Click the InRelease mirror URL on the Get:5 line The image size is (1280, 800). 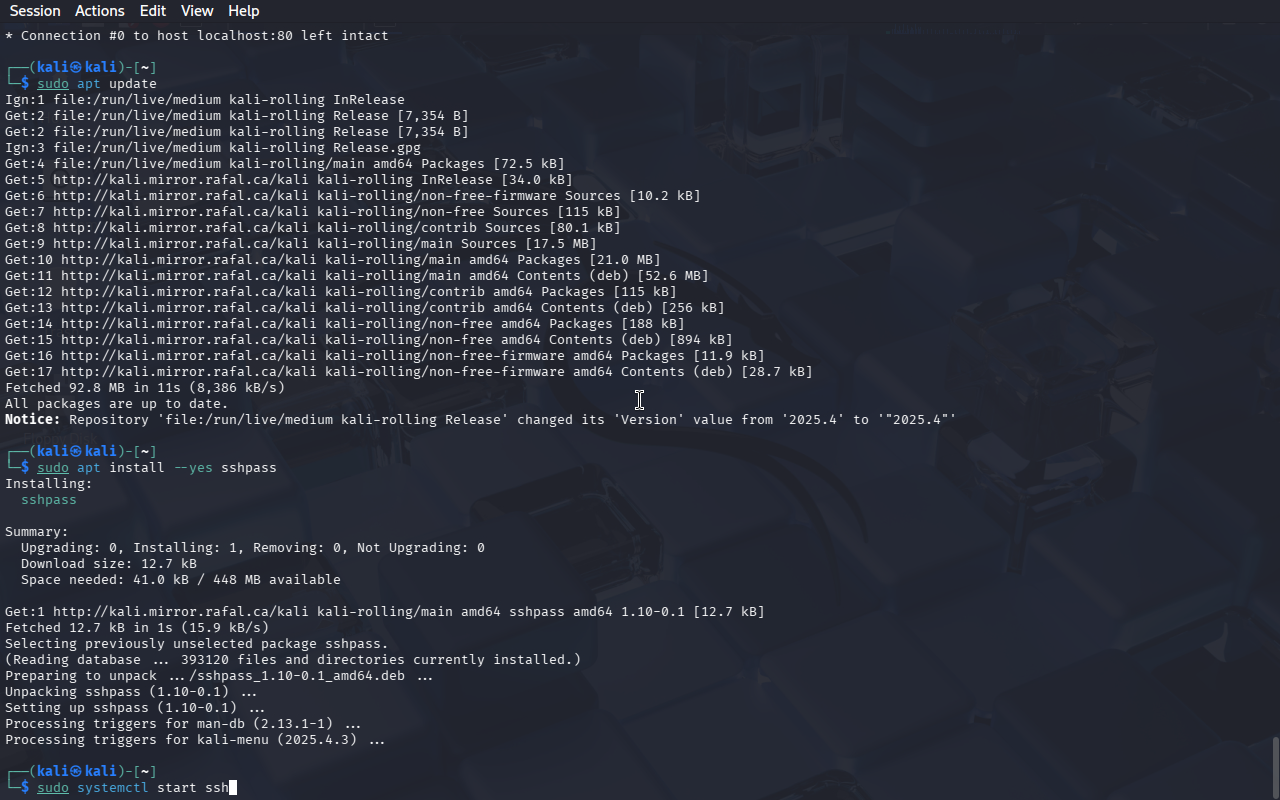[181, 180]
